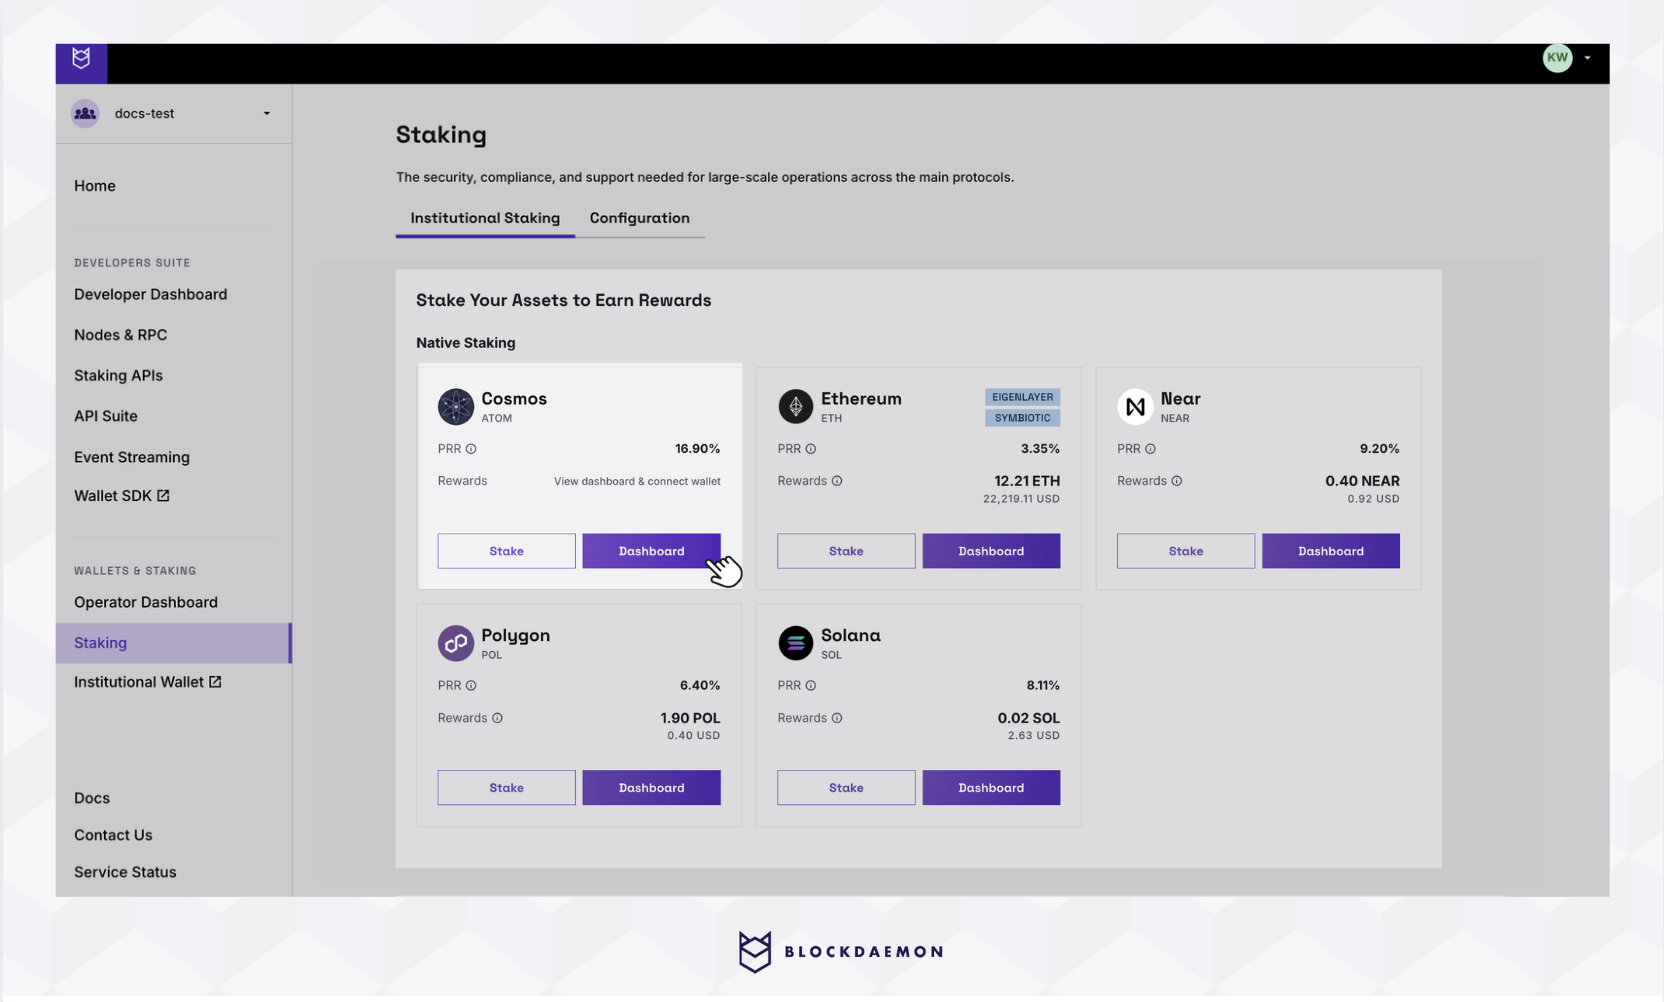Image resolution: width=1664 pixels, height=1002 pixels.
Task: Navigate to Staking APIs
Action: click(x=118, y=376)
